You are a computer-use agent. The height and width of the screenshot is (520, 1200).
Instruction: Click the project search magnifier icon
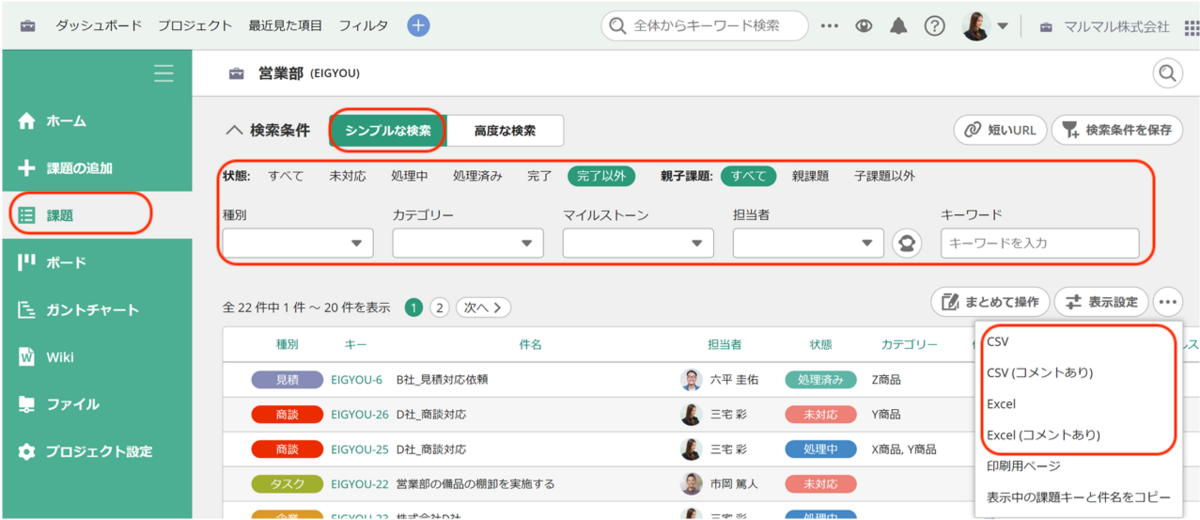1167,73
